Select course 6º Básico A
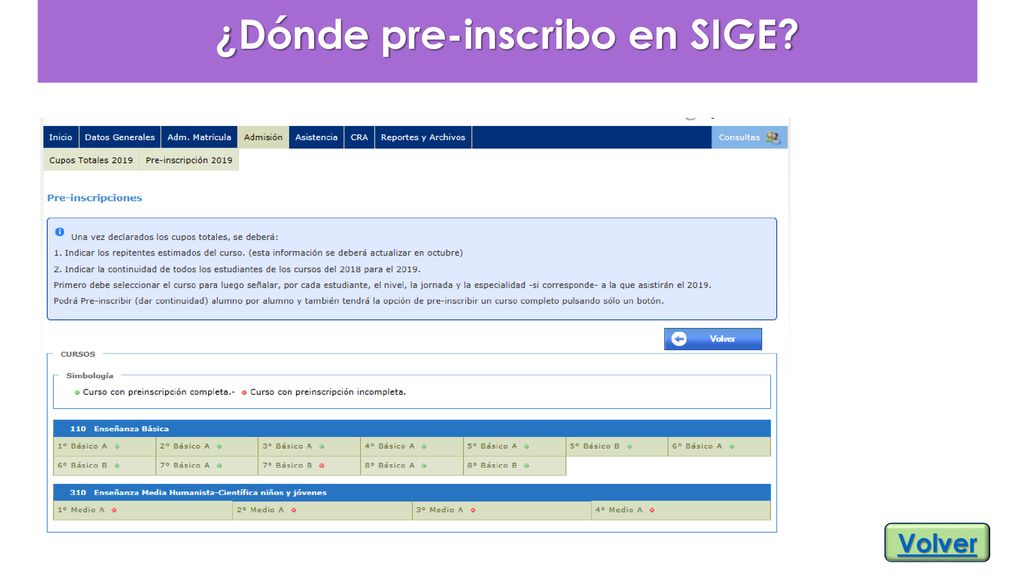This screenshot has height=576, width=1024. coord(720,447)
